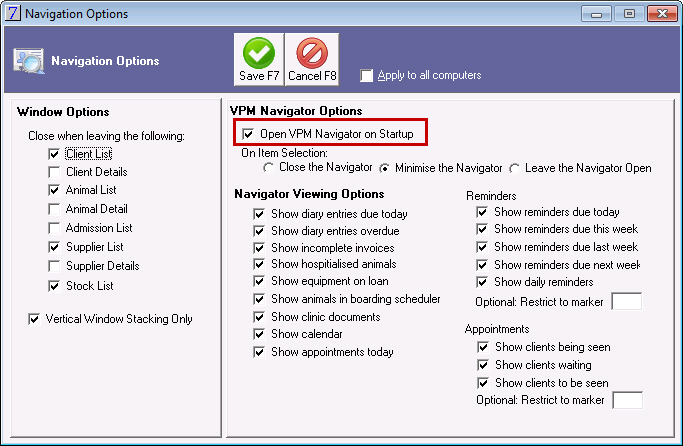This screenshot has width=683, height=446.
Task: Toggle Show calendar checkbox
Action: (259, 334)
